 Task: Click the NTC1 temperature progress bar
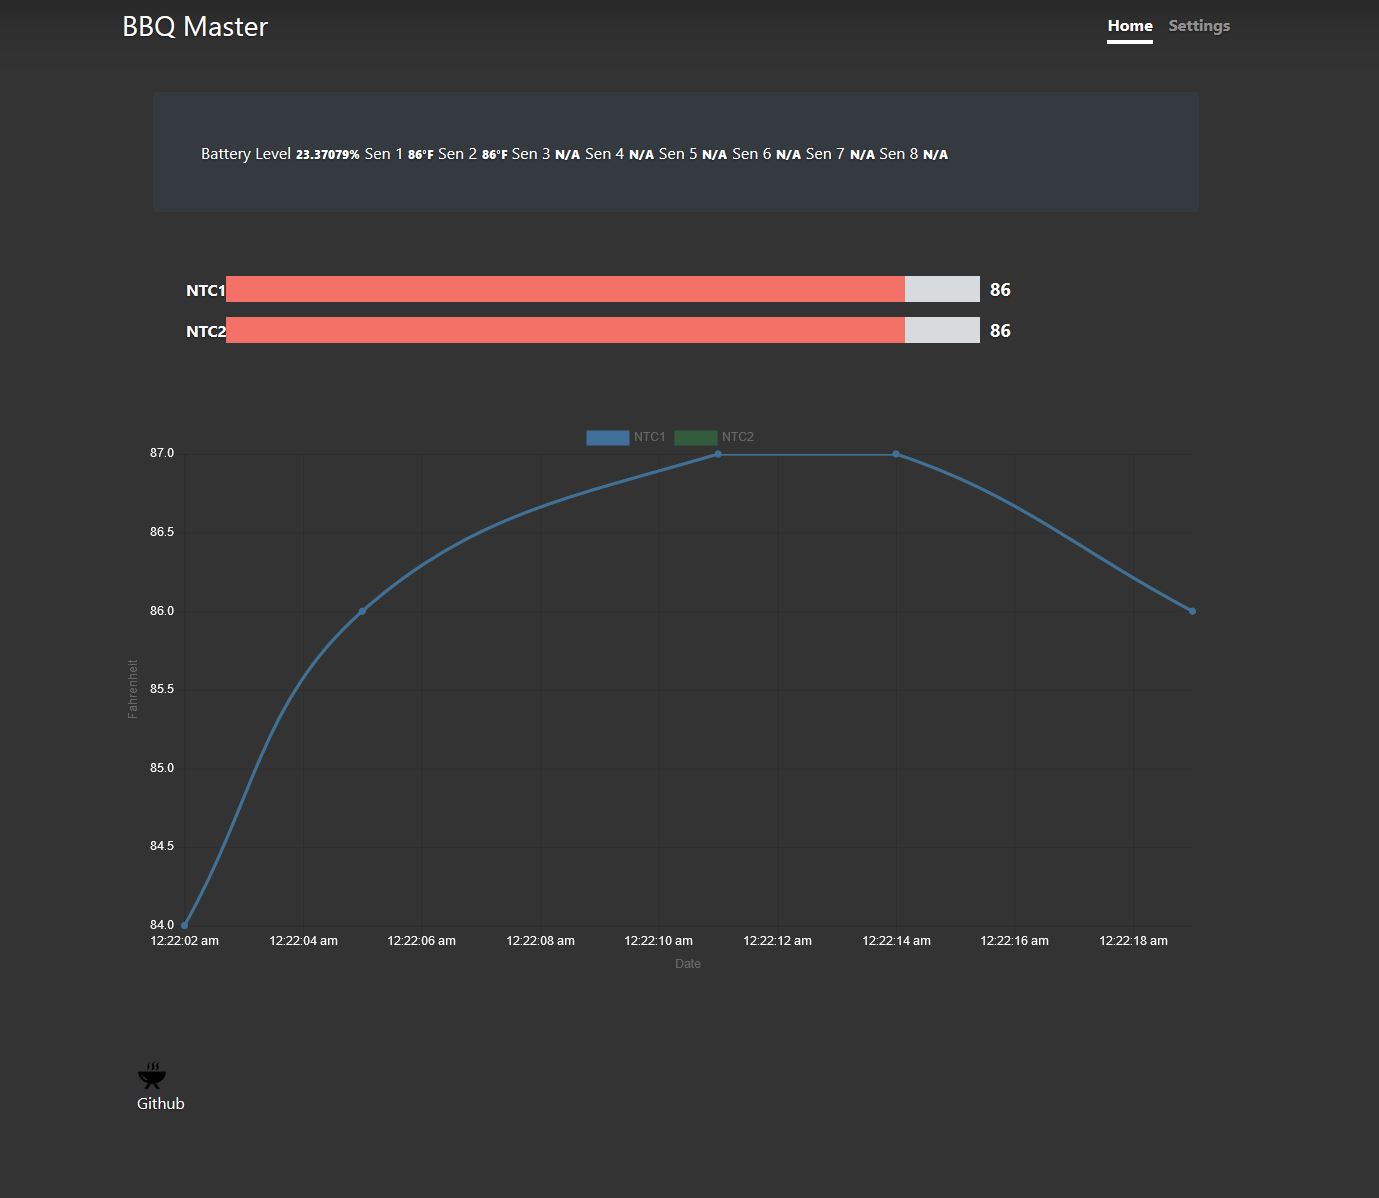click(603, 289)
